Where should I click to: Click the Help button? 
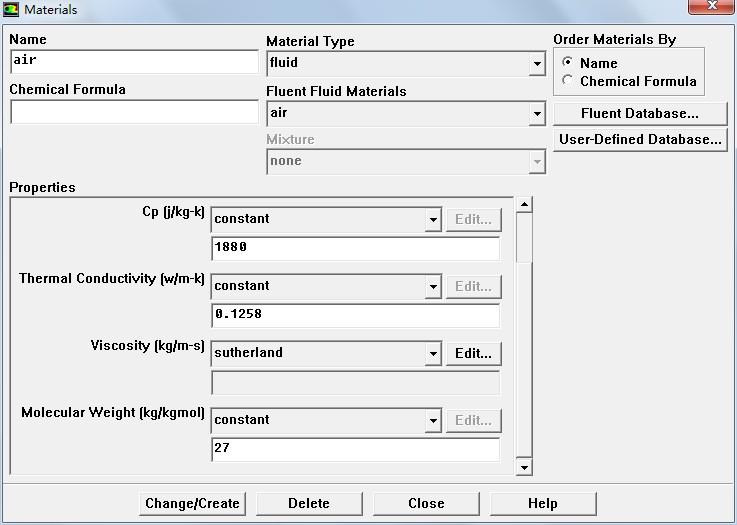[x=542, y=503]
